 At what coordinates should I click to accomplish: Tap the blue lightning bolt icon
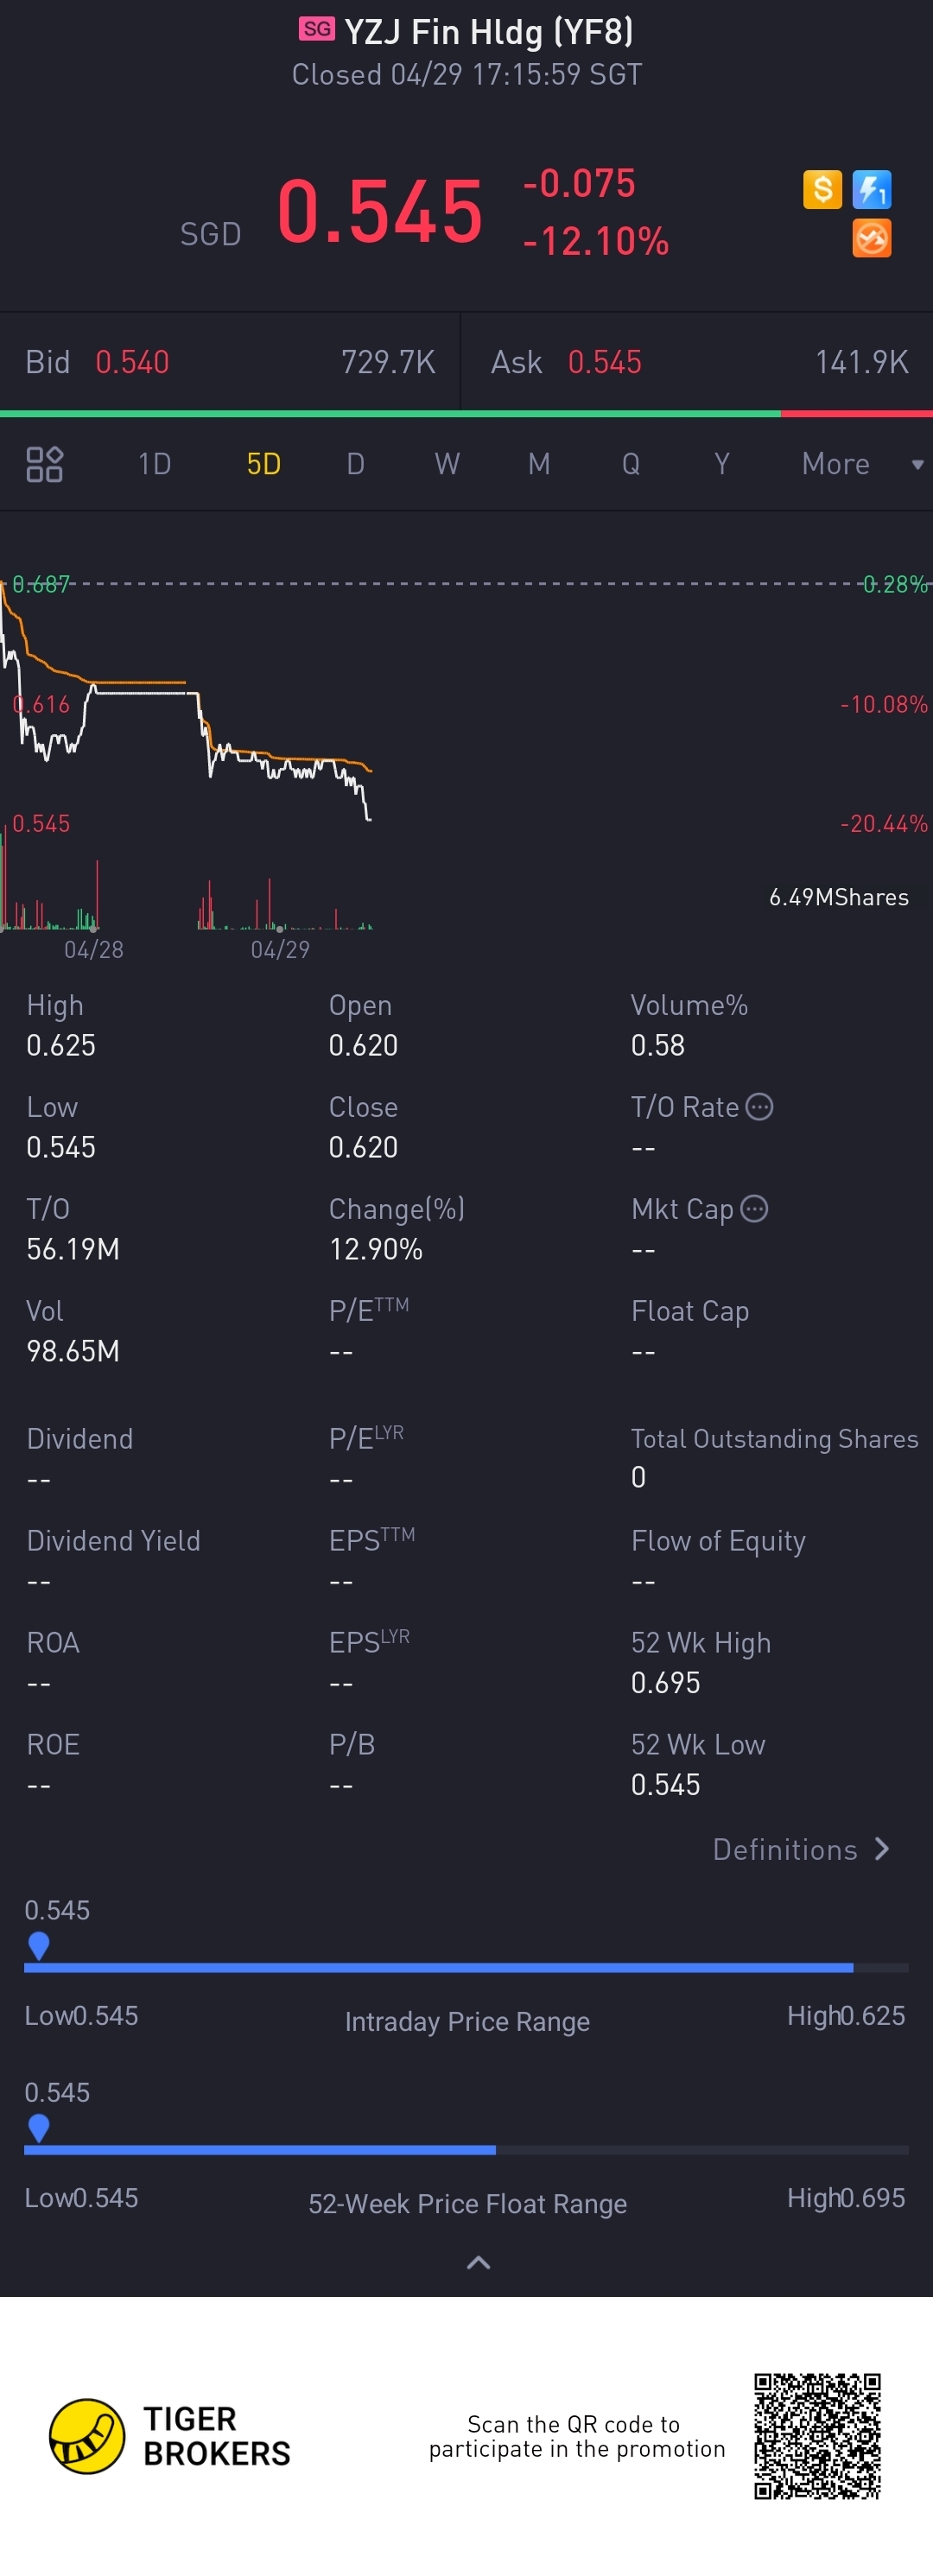click(x=872, y=189)
